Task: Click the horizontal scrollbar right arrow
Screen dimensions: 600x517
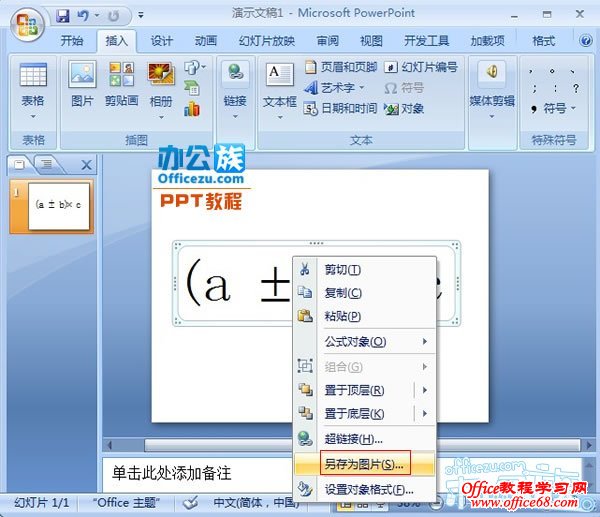Action: (589, 445)
